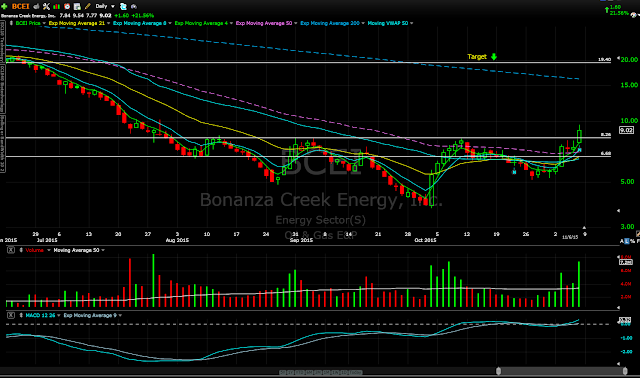
Task: Click the third vertical left-side tab
Action: pos(2,143)
